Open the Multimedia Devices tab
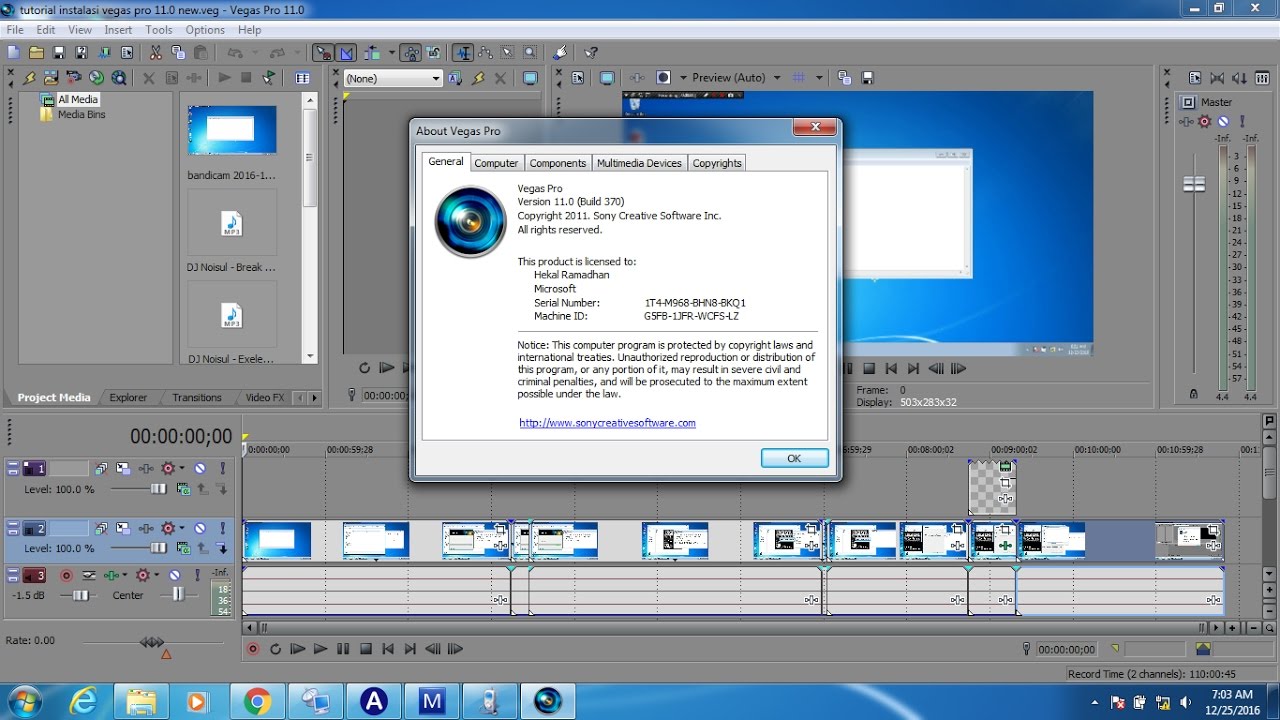Image resolution: width=1280 pixels, height=720 pixels. click(x=639, y=163)
